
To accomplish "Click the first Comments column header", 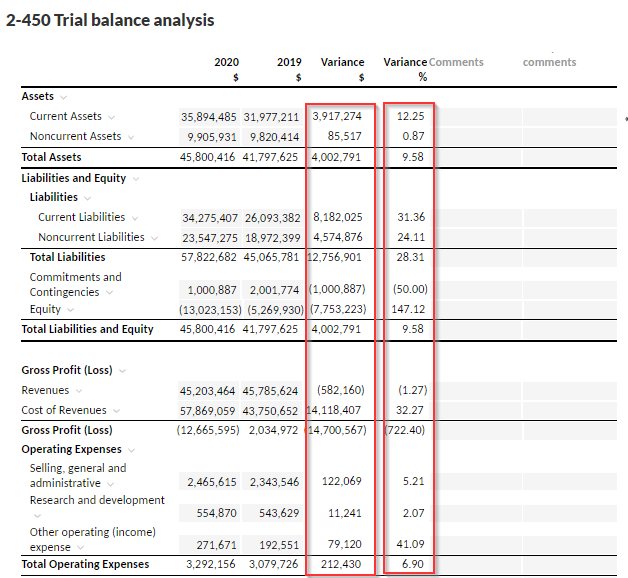I will 456,62.
